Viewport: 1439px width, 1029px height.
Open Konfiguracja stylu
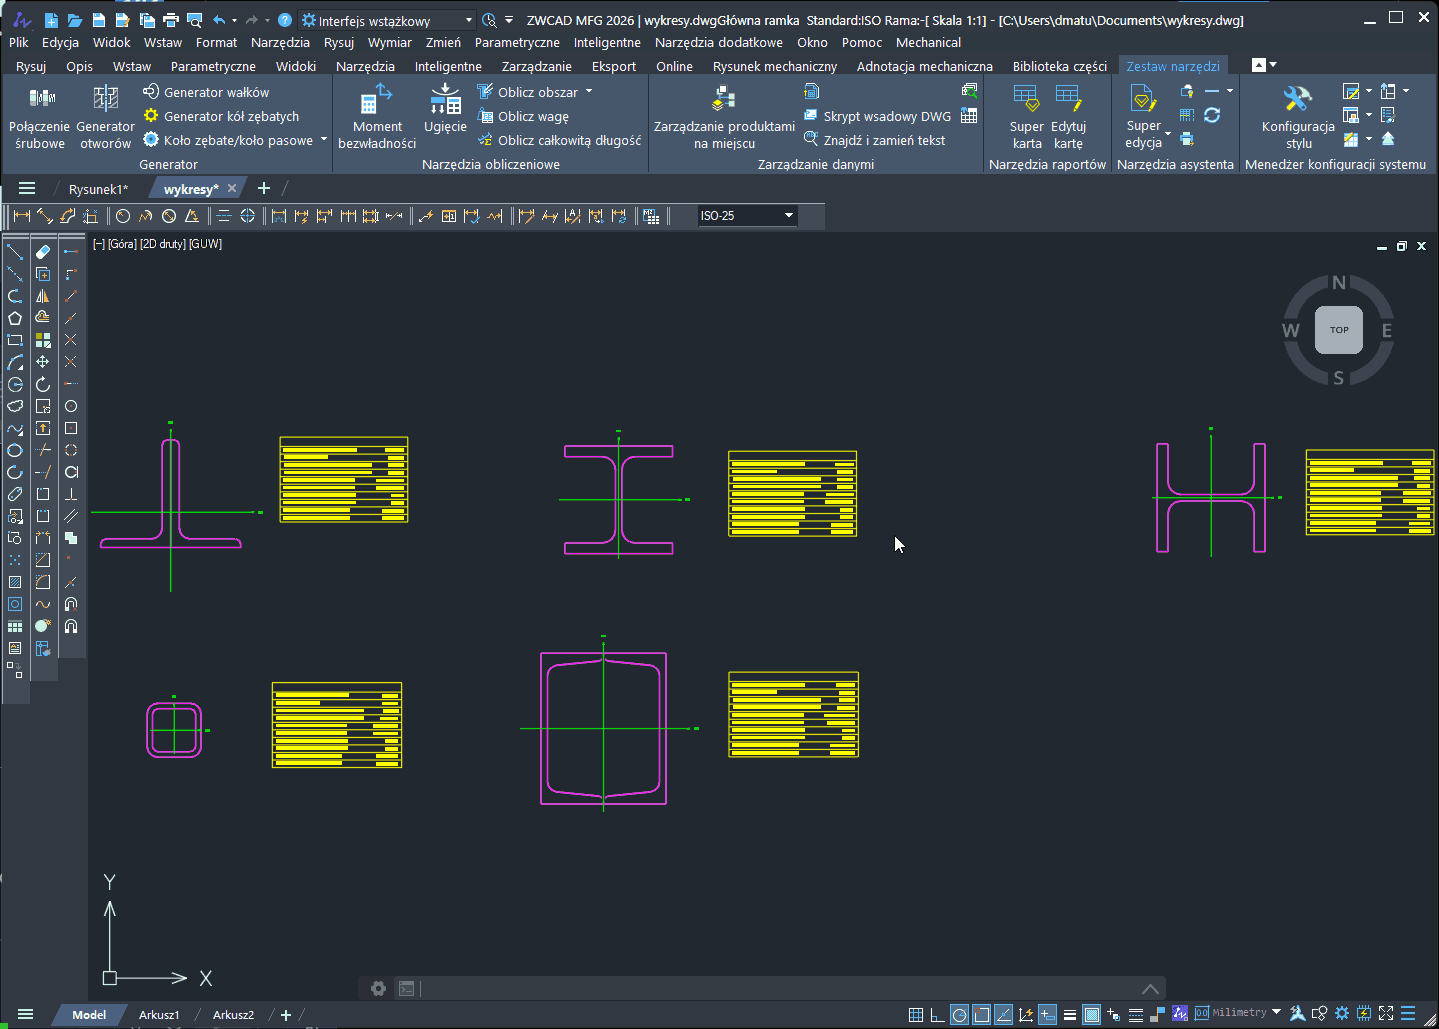coord(1298,116)
